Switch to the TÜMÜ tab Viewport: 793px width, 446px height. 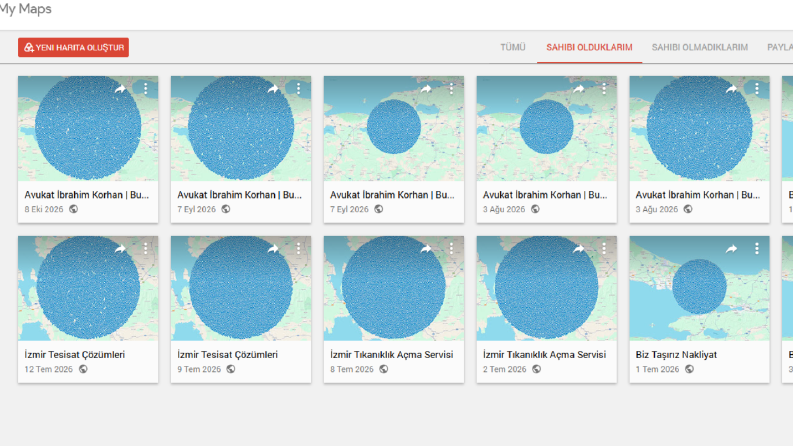pos(513,47)
